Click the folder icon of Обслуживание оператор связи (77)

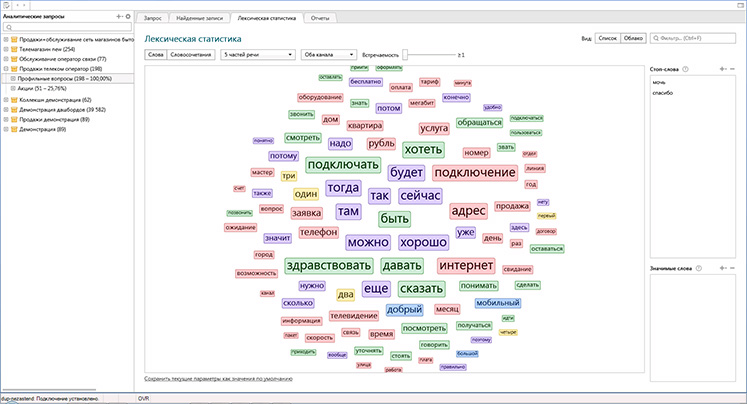click(14, 60)
